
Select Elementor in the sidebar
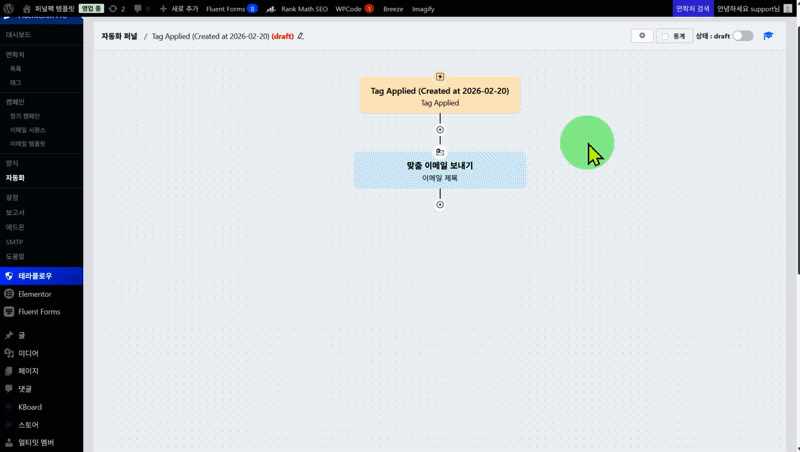(35, 294)
